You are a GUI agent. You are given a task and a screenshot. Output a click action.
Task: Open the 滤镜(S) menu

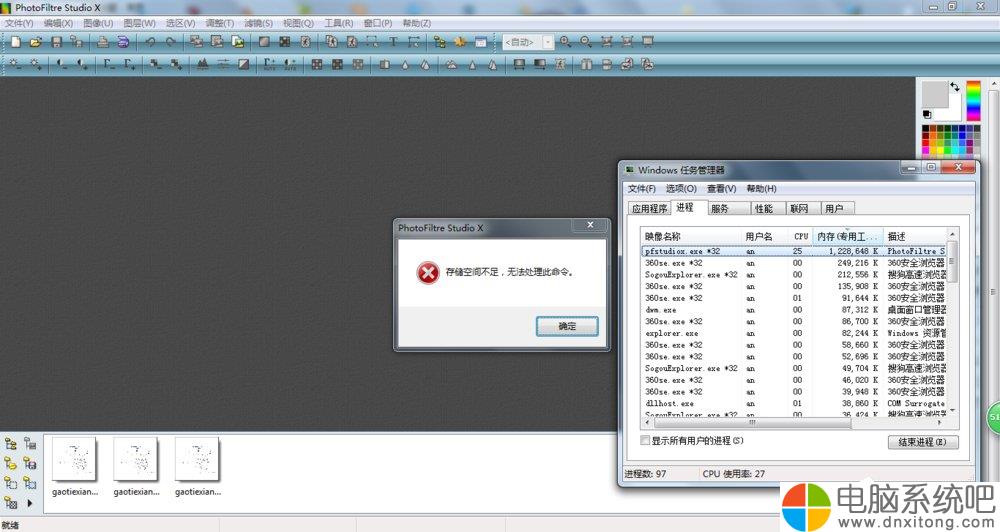(258, 23)
